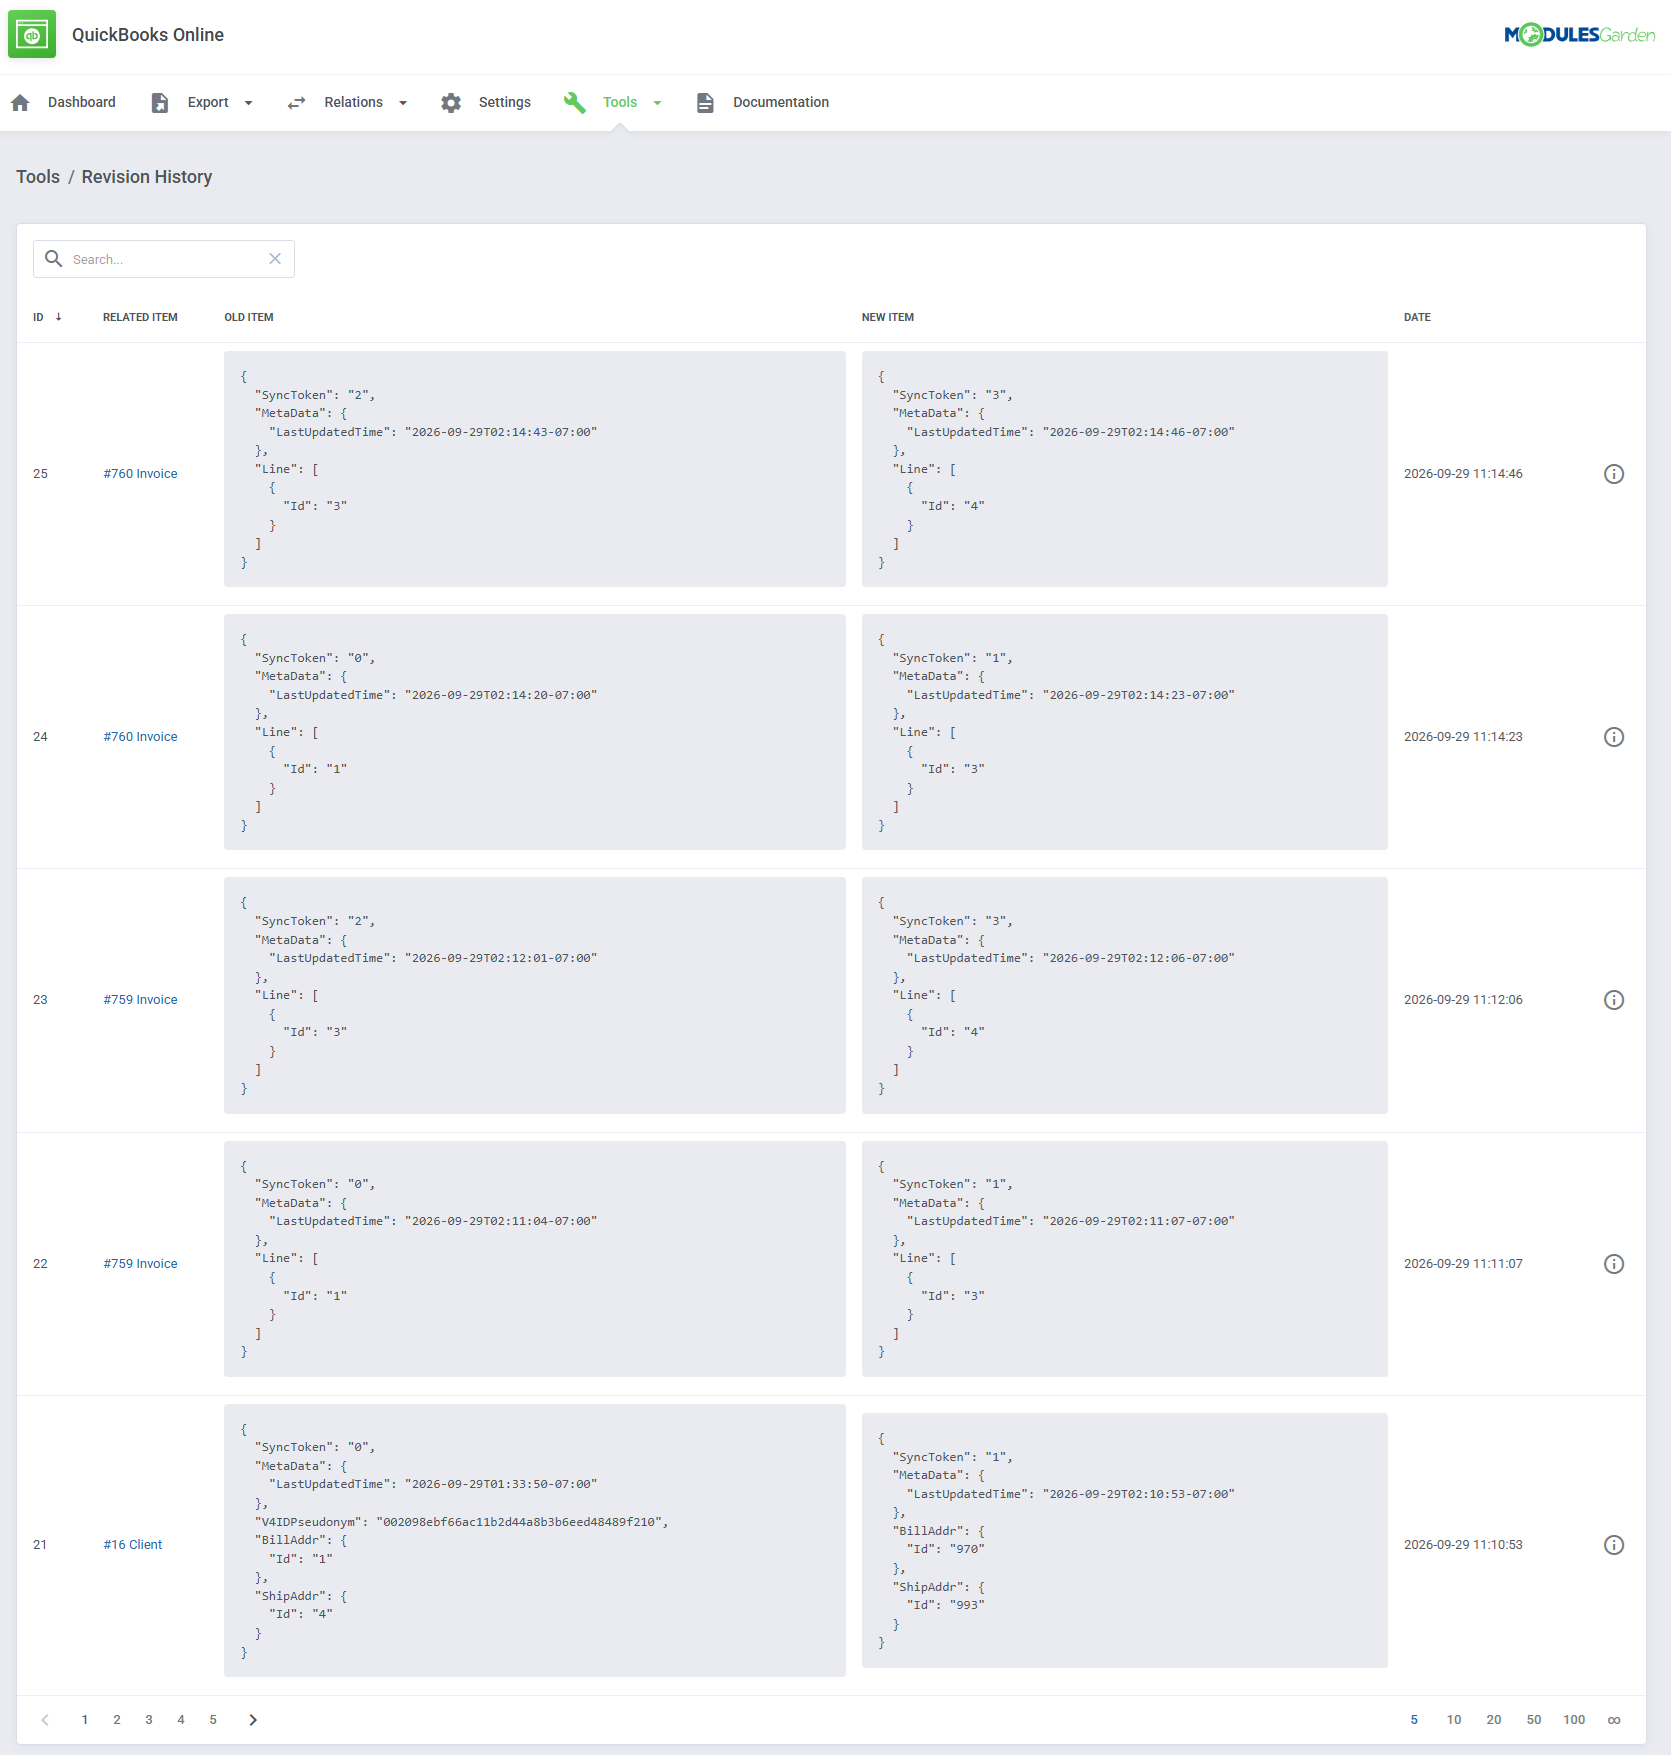Click the Export document icon
Image resolution: width=1671 pixels, height=1755 pixels.
pyautogui.click(x=160, y=103)
